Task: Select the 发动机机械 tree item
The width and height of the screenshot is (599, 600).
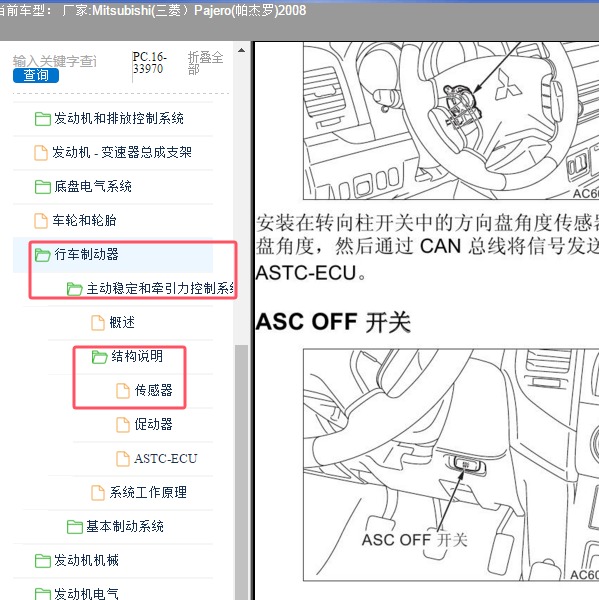Action: point(87,561)
